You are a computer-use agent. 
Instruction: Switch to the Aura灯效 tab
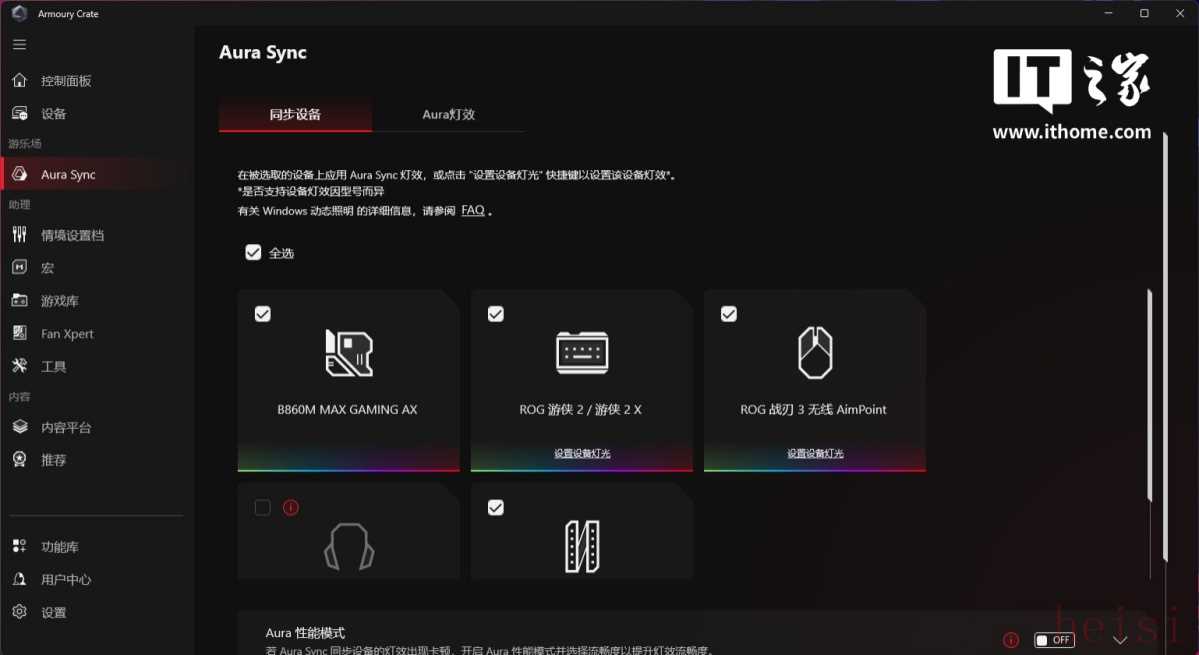tap(448, 114)
